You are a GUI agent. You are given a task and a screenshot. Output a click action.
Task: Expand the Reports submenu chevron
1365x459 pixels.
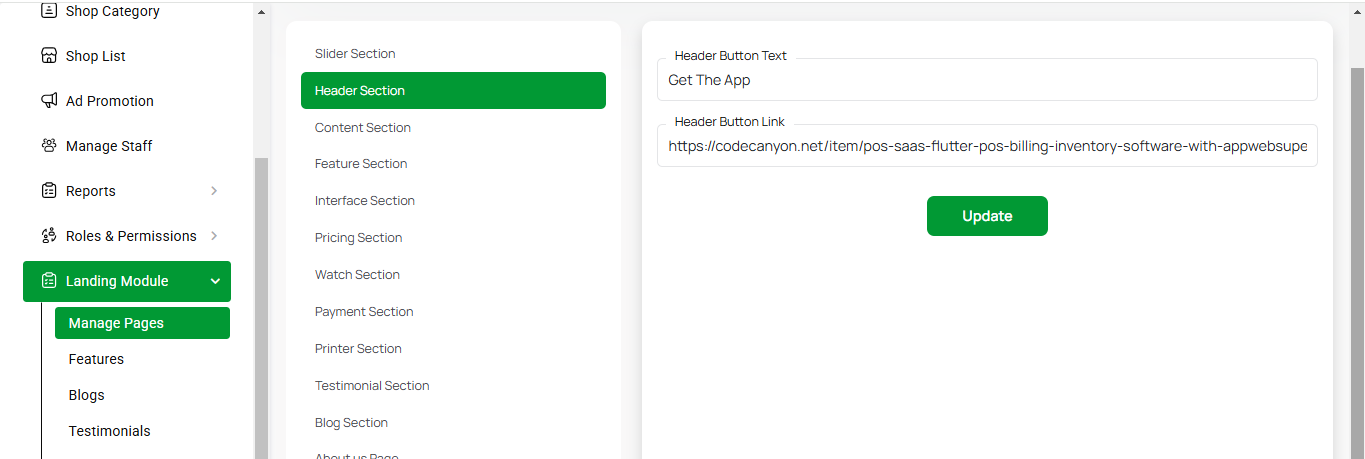[x=214, y=191]
